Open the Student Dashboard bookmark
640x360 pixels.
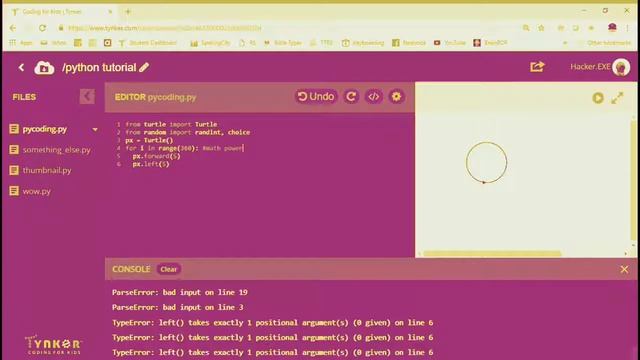point(148,43)
